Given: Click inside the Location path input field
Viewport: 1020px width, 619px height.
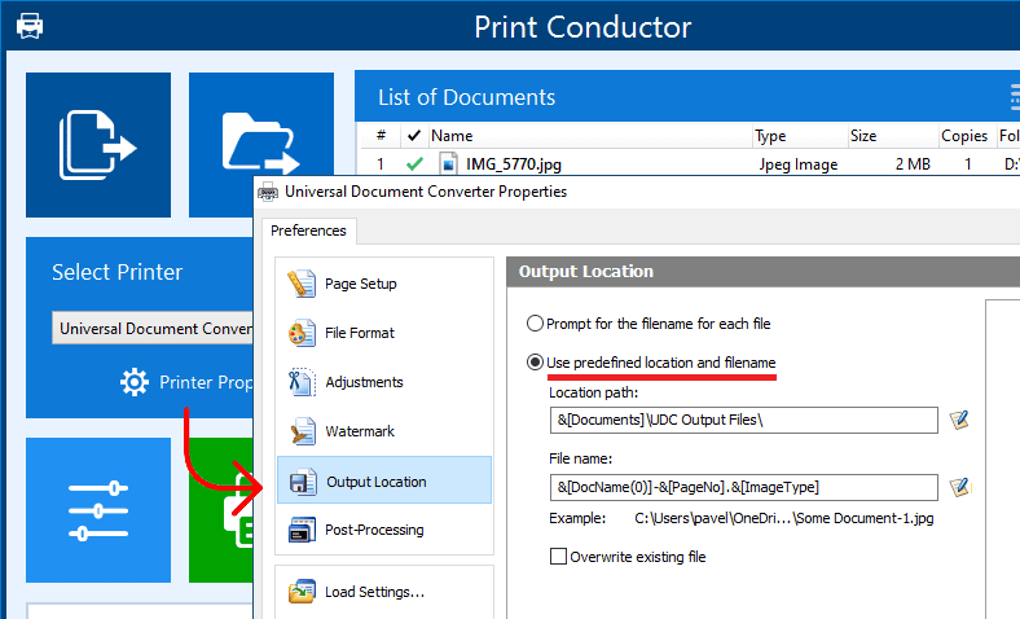Looking at the screenshot, I should (x=744, y=420).
